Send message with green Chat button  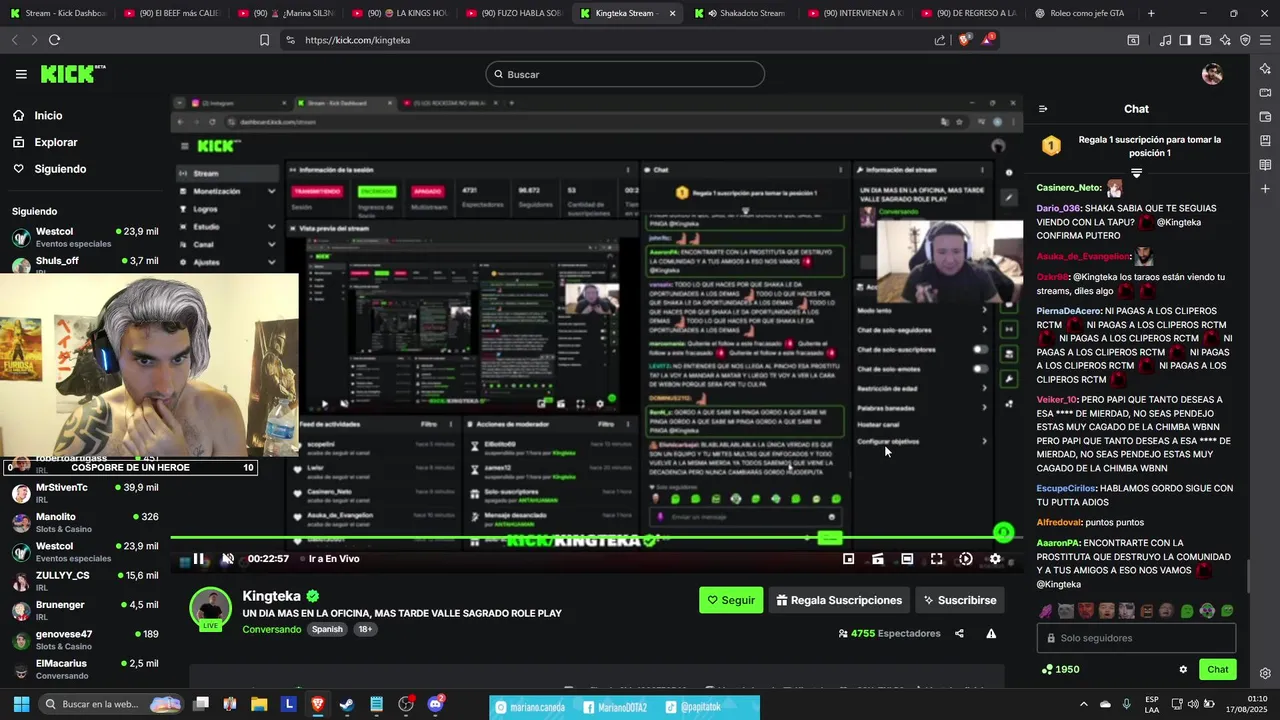point(1217,669)
